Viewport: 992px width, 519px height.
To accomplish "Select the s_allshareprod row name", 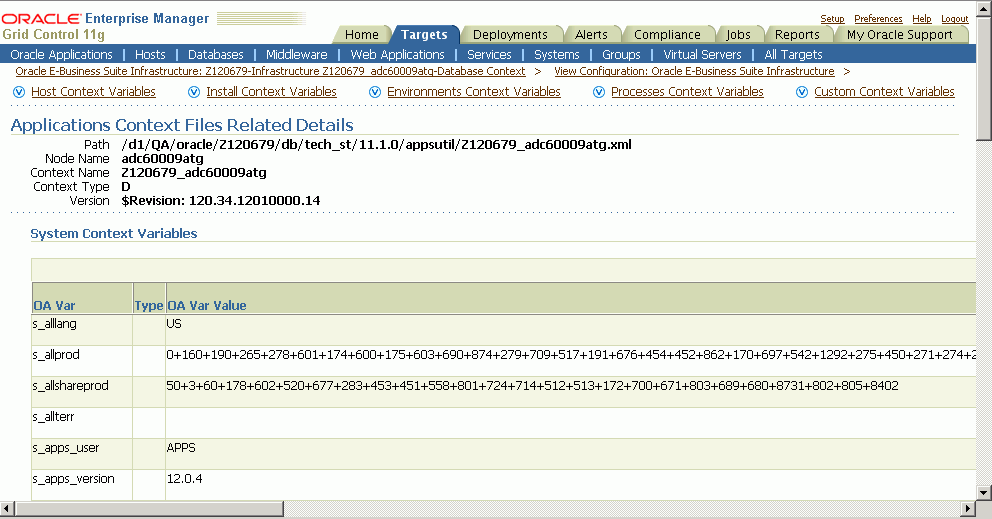I will 70,385.
